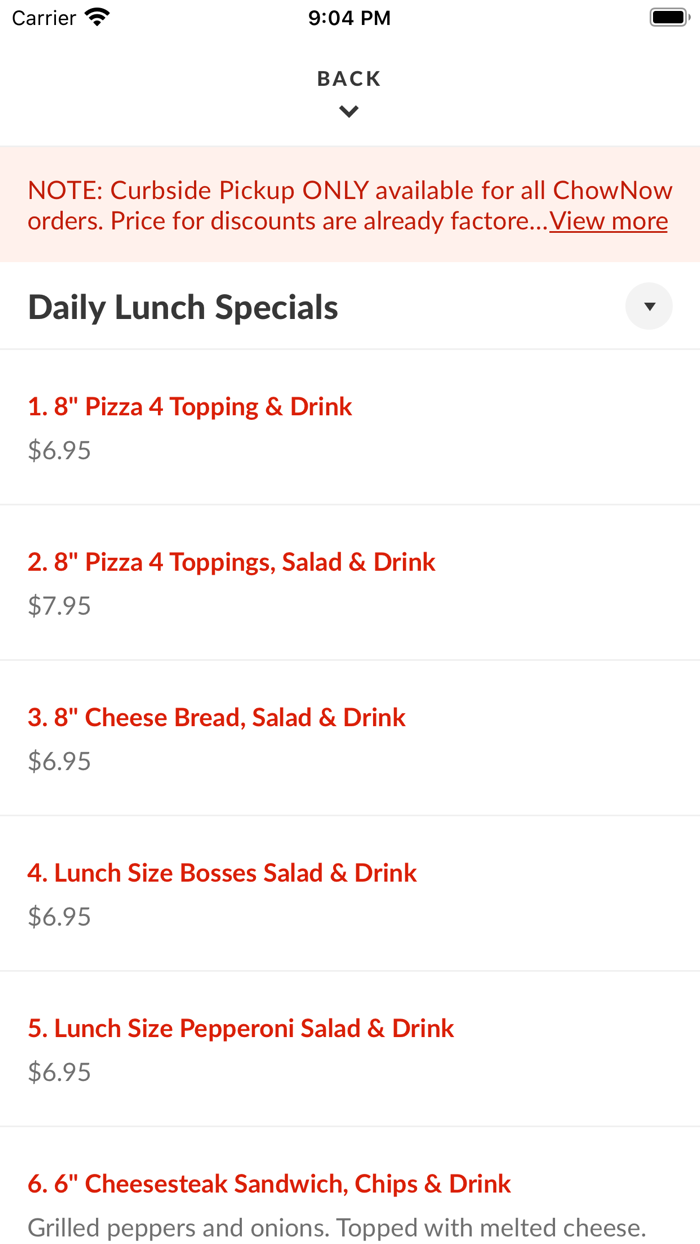Open the Lunch Size Pepperoni Salad & Drink item
Screen dimensions: 700x1244
tap(241, 1027)
